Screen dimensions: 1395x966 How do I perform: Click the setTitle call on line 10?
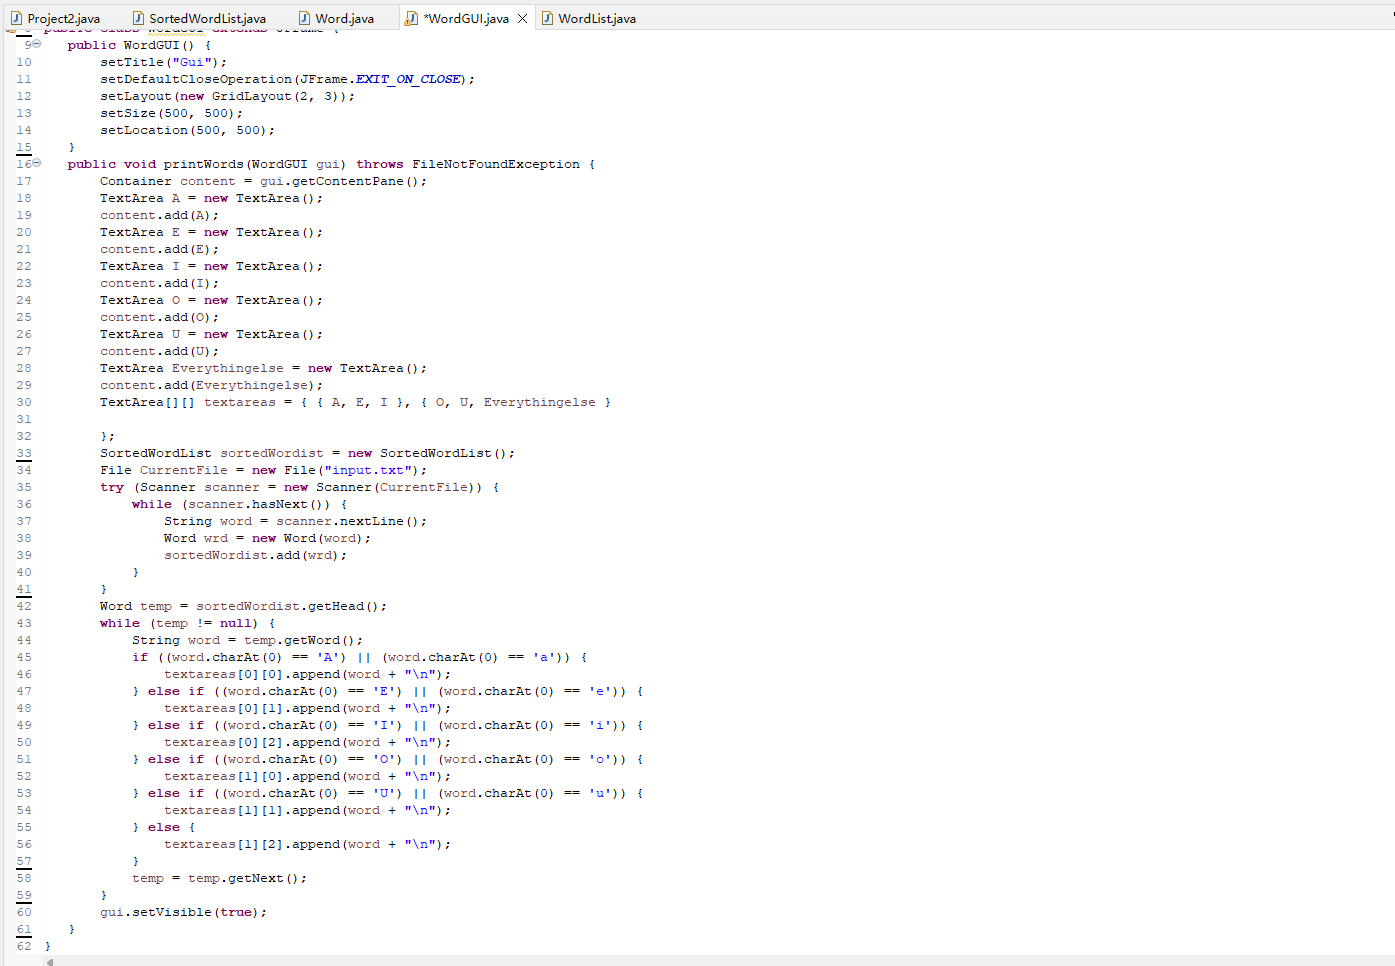[x=132, y=62]
